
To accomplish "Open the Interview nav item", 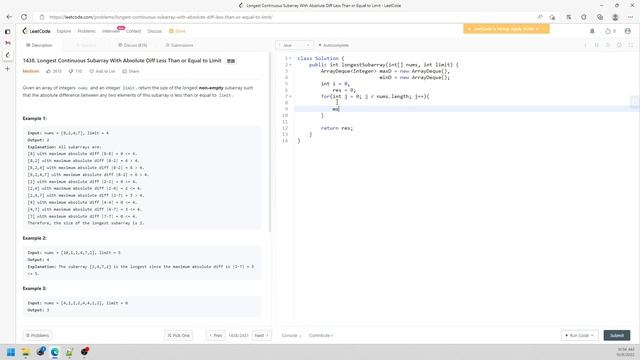I will [x=111, y=31].
